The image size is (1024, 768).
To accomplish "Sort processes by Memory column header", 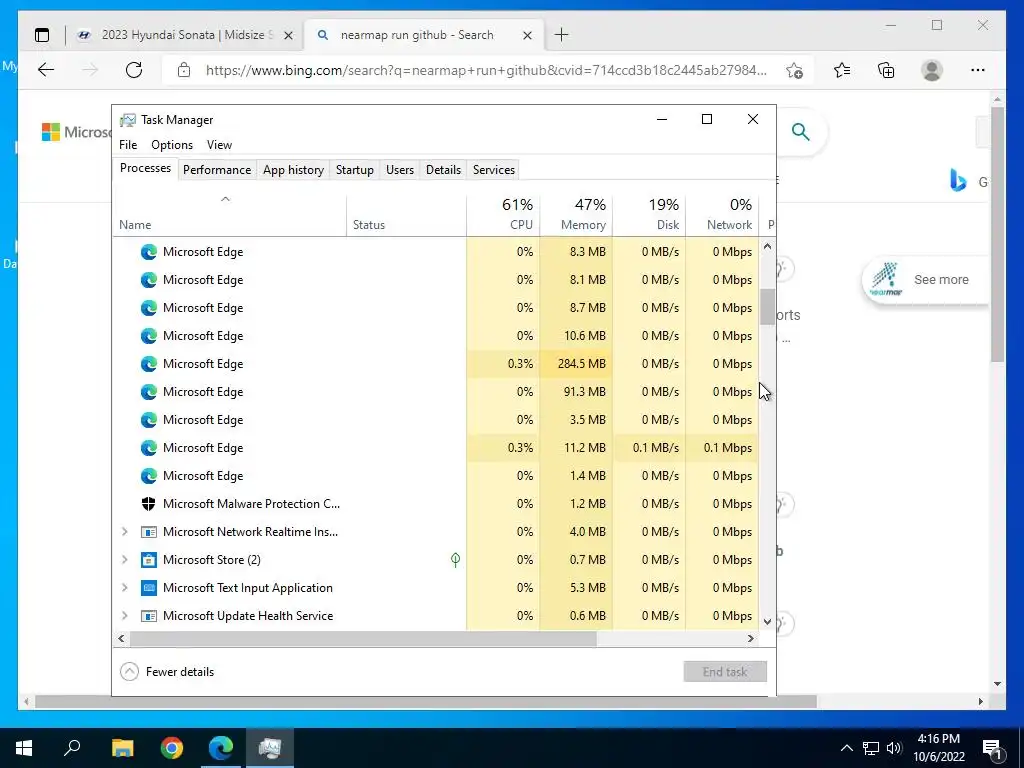I will coord(576,216).
